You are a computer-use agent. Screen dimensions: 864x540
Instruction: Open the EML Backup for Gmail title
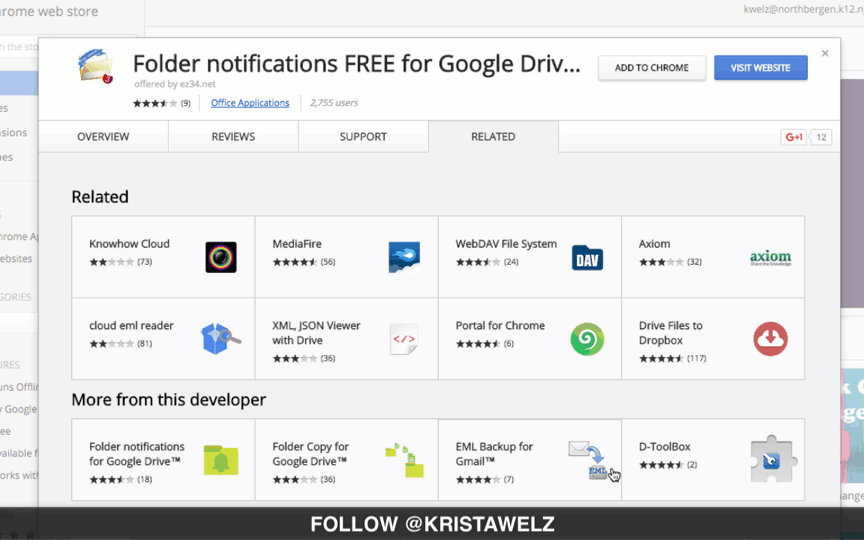click(x=494, y=453)
